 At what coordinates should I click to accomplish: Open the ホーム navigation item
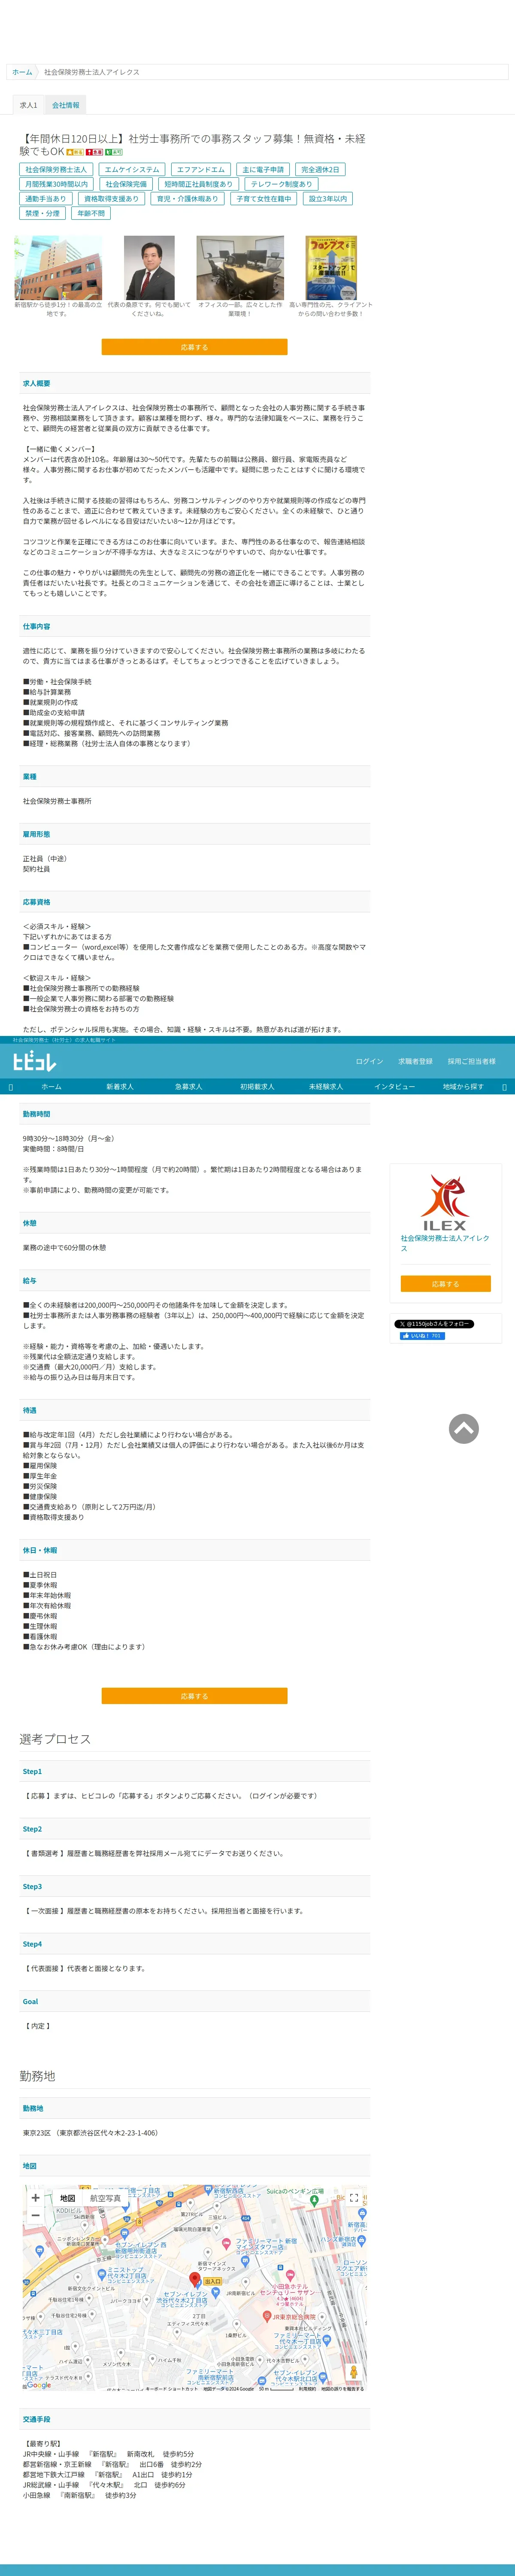tap(51, 1086)
